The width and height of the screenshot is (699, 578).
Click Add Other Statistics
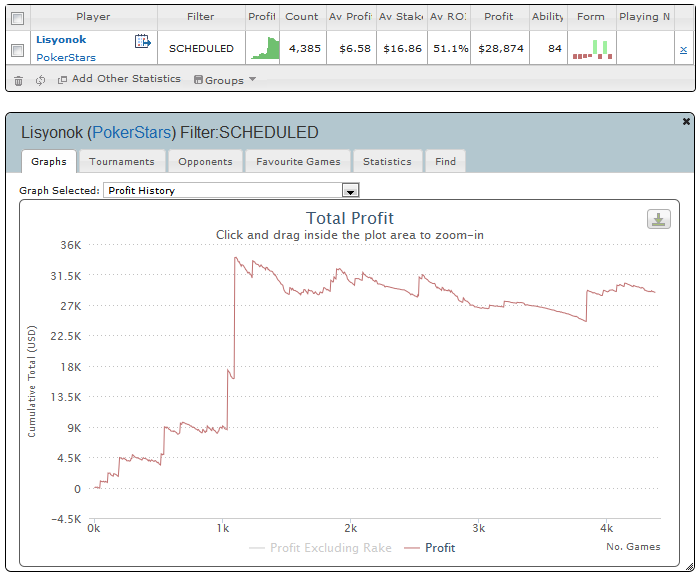(119, 79)
